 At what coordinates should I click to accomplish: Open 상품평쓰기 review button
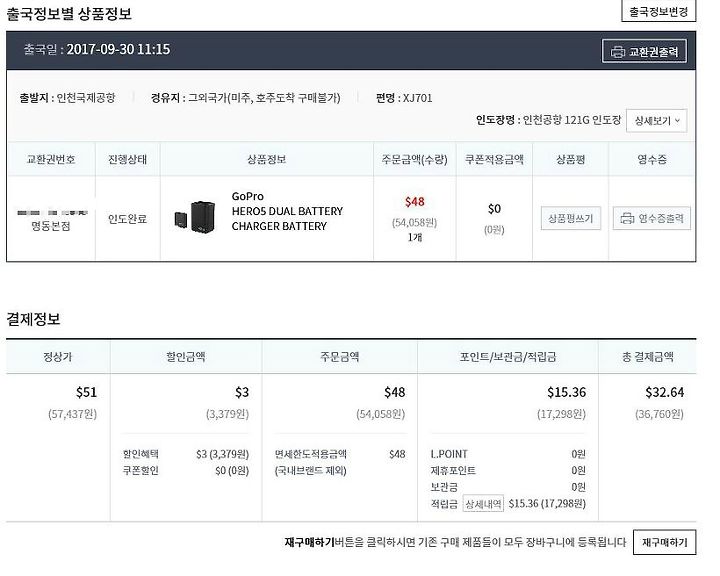pyautogui.click(x=571, y=218)
